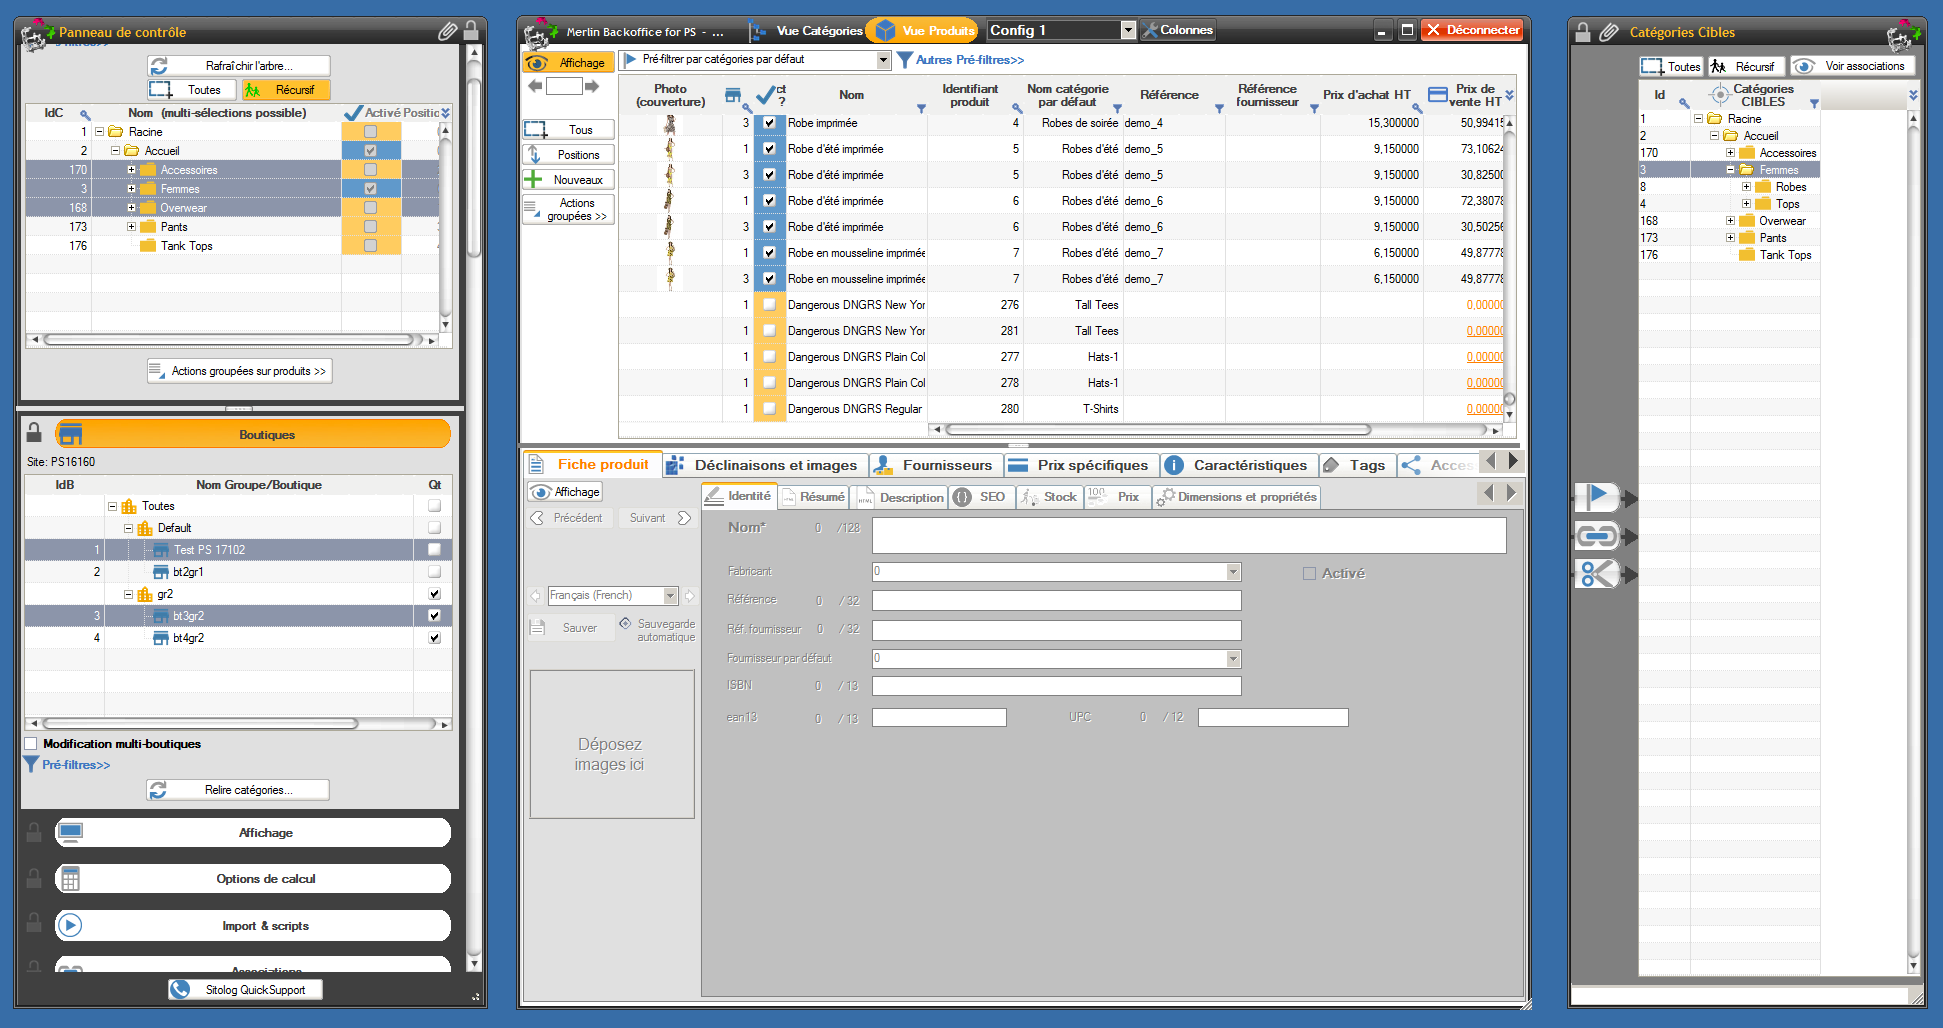Switch to Prix spécifiques tab

click(x=1081, y=465)
